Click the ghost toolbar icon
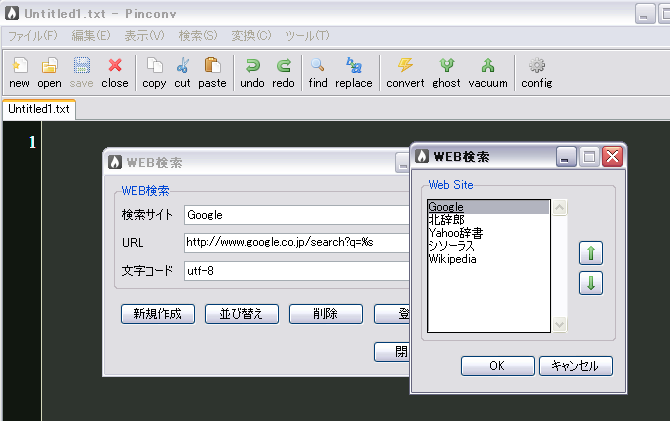The width and height of the screenshot is (670, 421). click(x=447, y=65)
